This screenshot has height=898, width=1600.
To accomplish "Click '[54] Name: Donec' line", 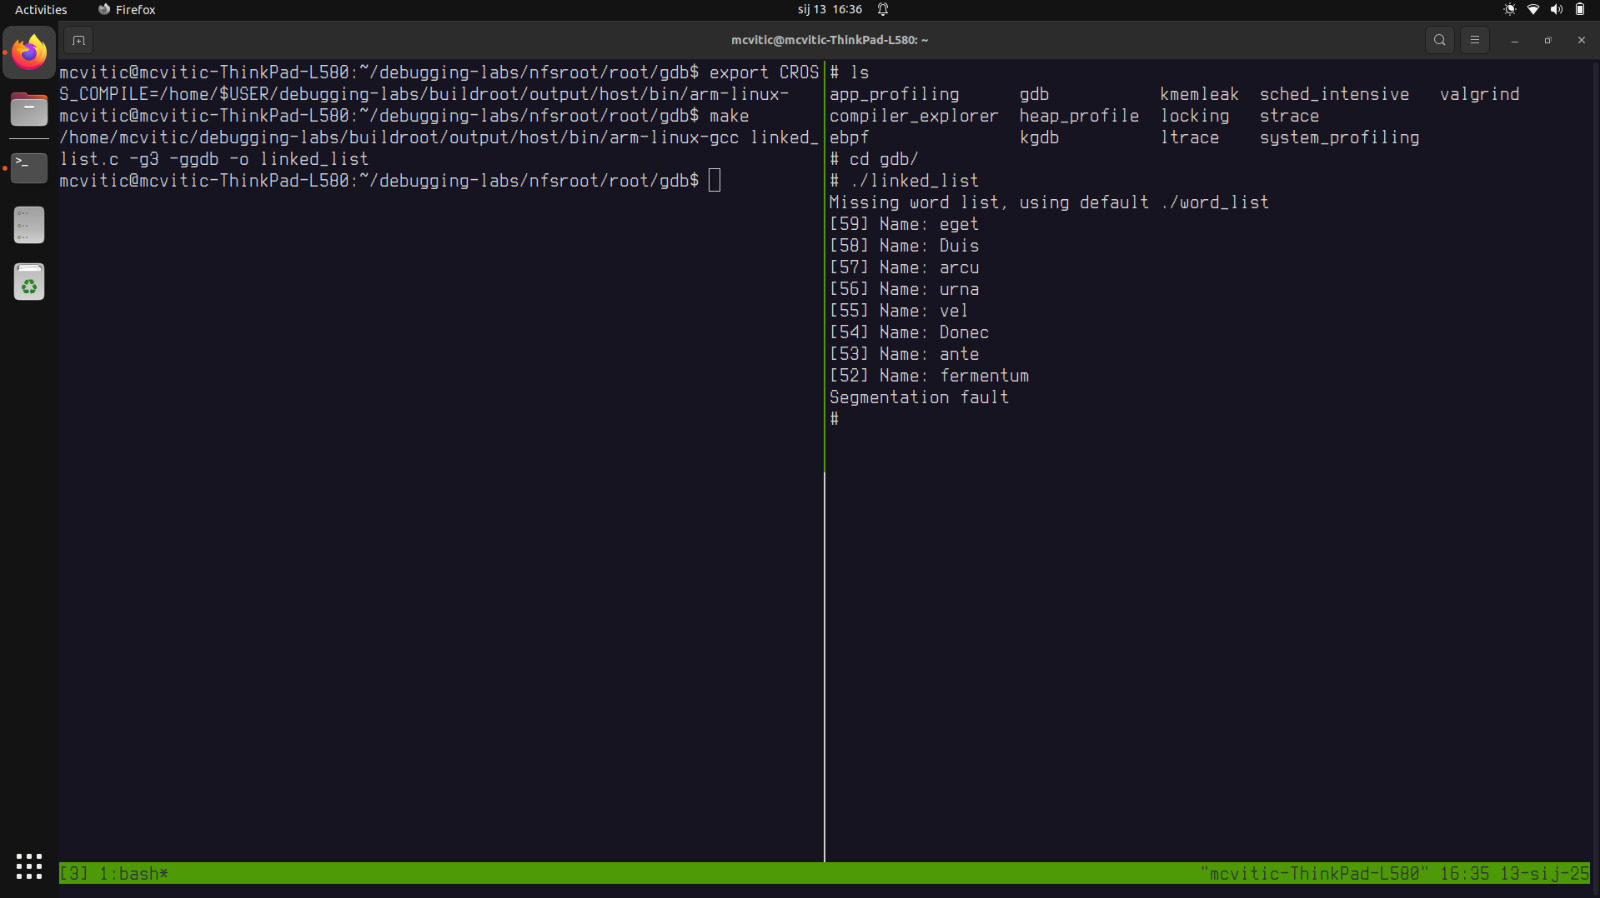I will coord(909,332).
